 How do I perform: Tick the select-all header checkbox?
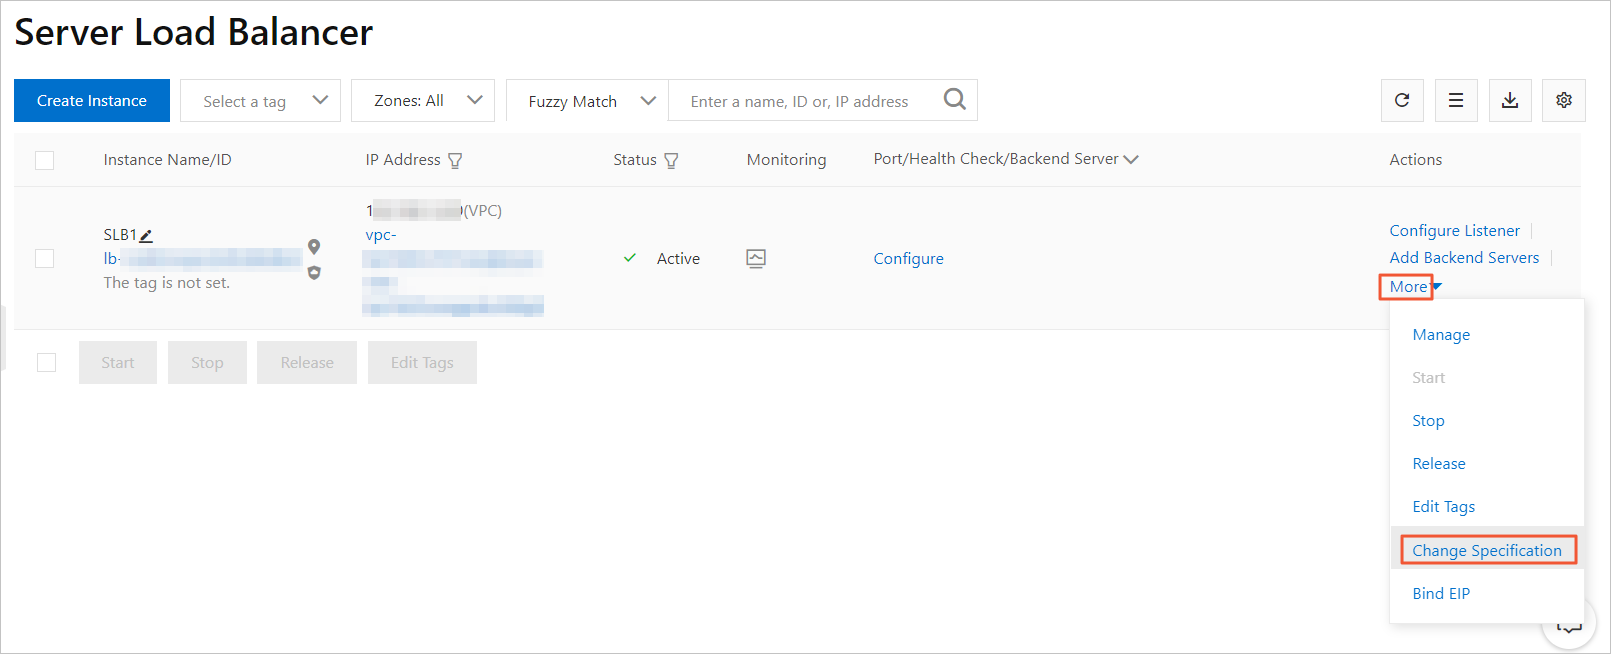pos(45,160)
